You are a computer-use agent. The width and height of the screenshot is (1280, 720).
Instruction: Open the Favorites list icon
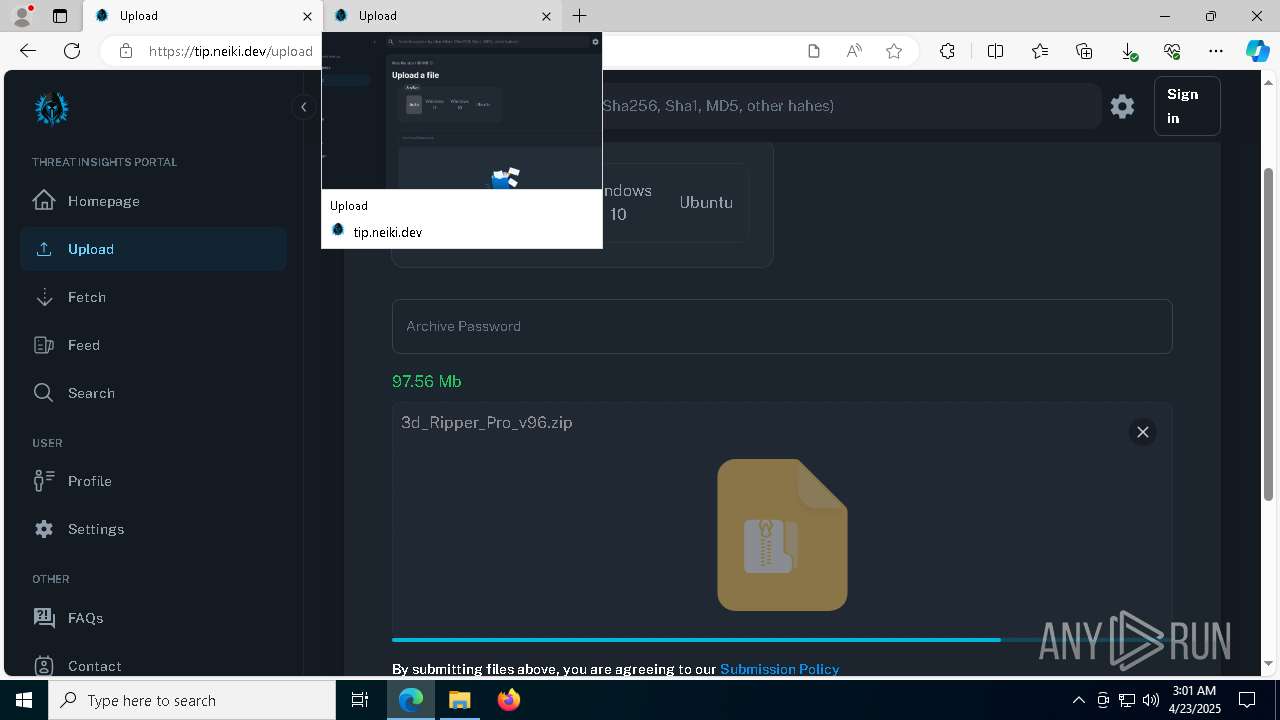pos(1040,51)
